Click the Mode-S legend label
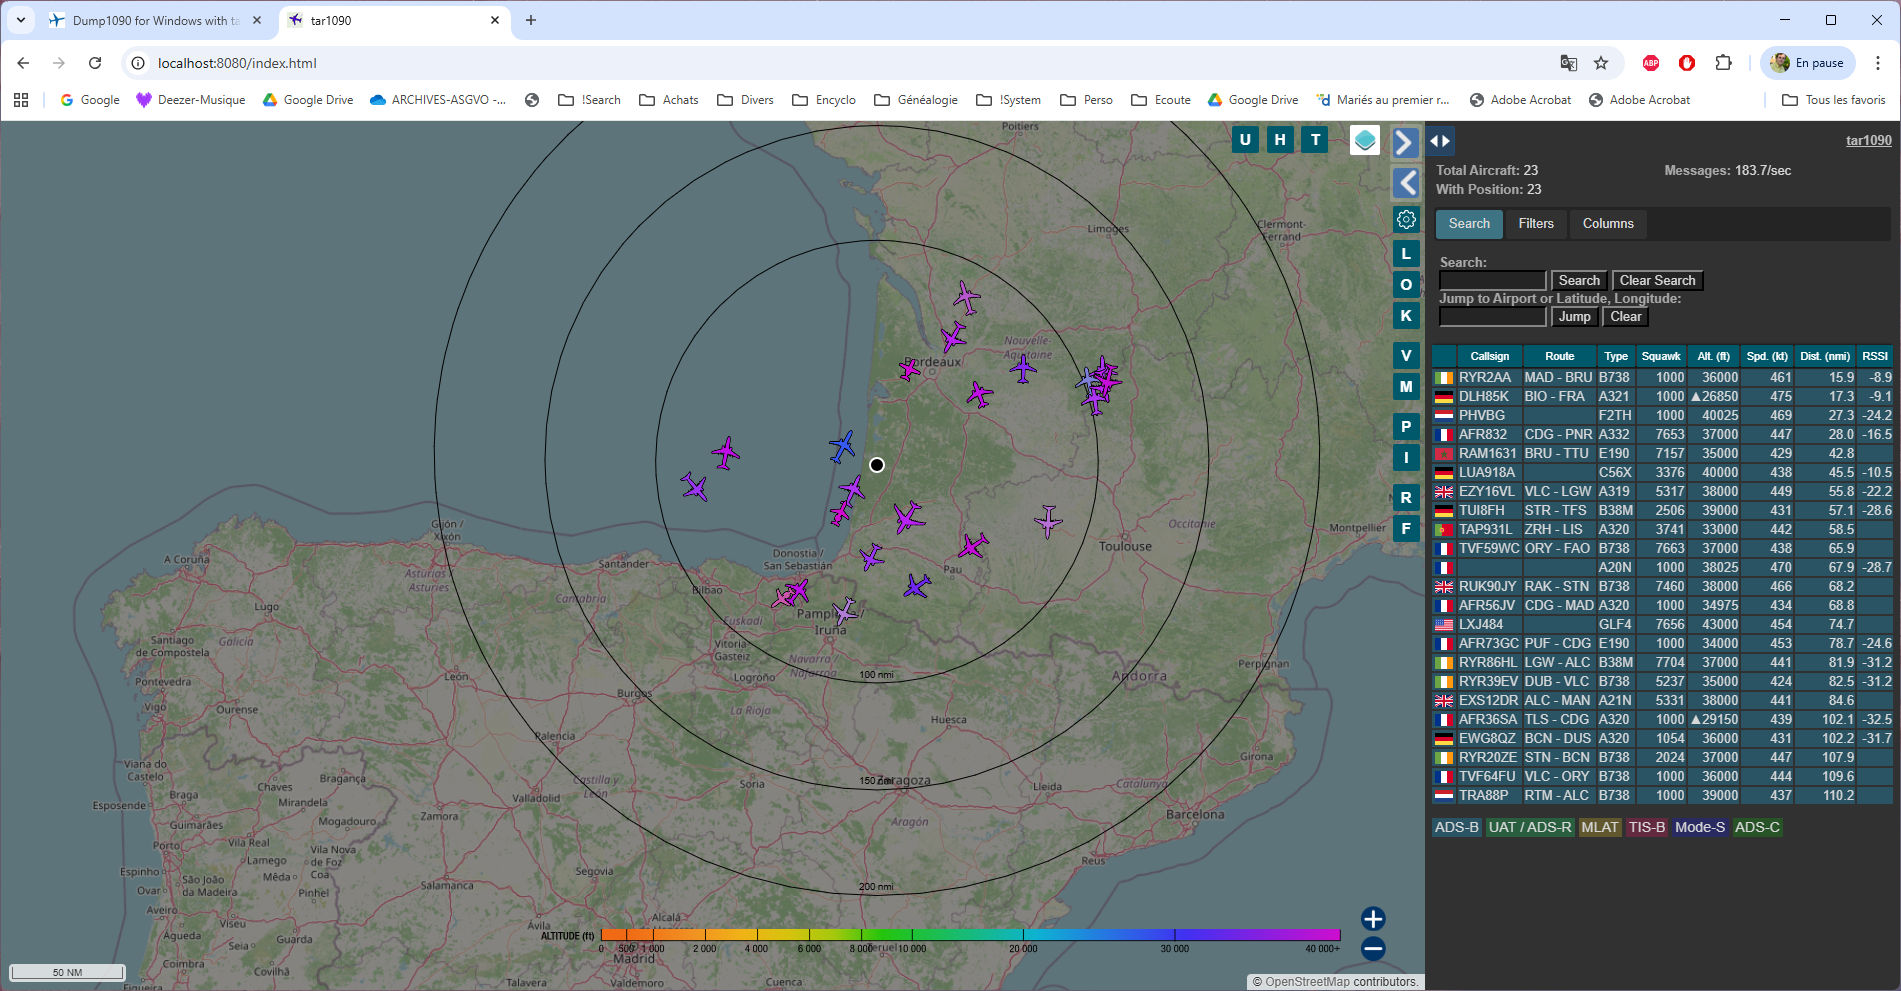The image size is (1901, 991). pyautogui.click(x=1699, y=828)
